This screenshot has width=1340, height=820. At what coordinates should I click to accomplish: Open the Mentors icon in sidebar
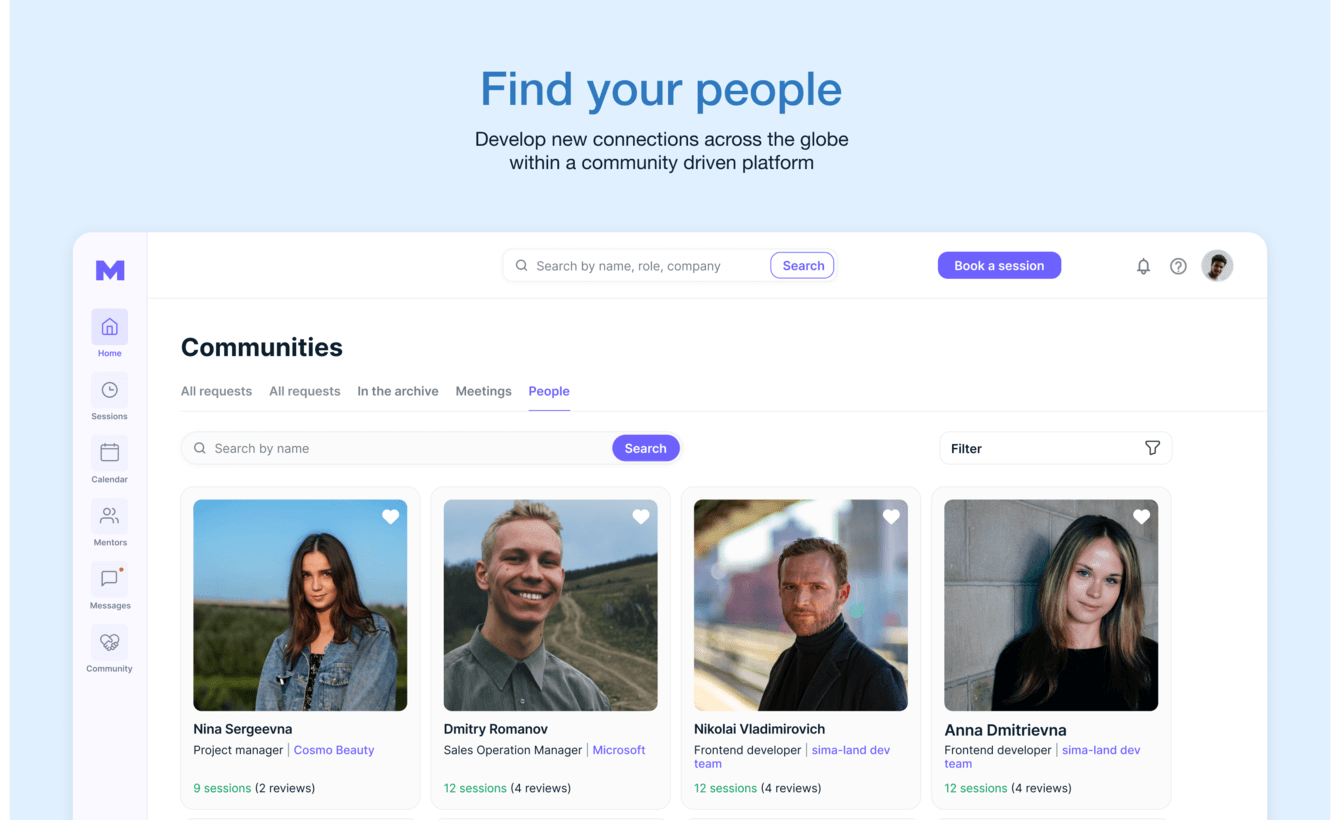coord(109,516)
